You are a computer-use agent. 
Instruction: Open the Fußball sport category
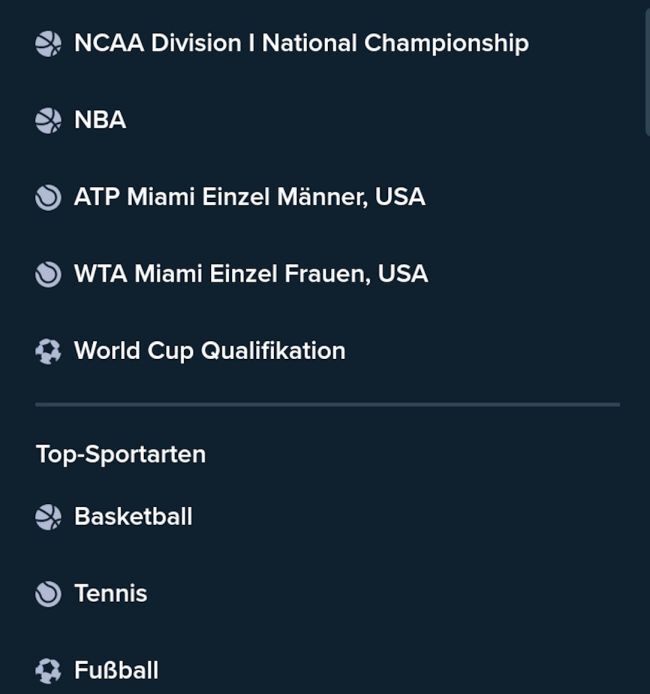point(116,670)
